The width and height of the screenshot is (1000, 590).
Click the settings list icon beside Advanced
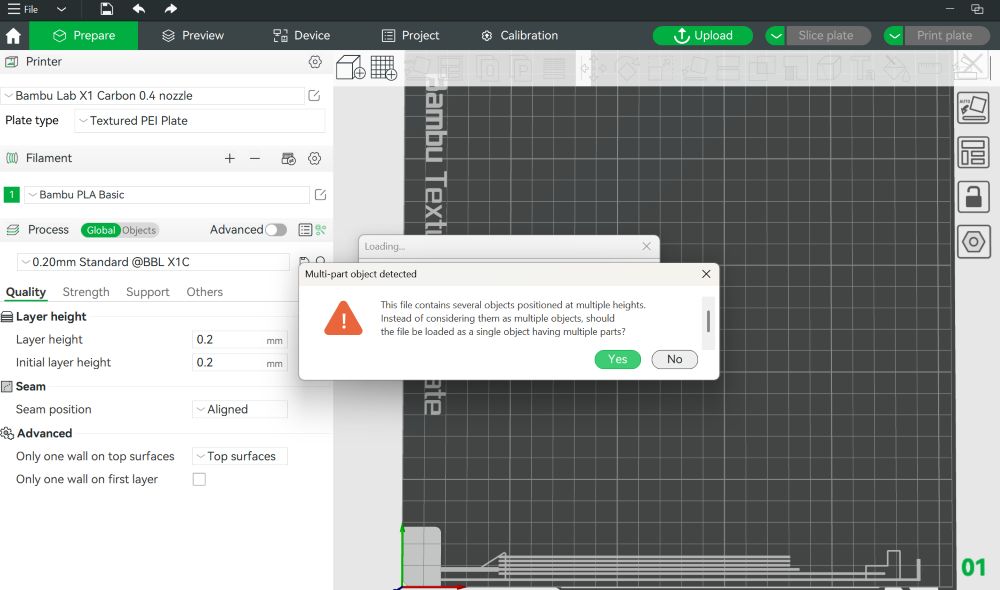[305, 230]
